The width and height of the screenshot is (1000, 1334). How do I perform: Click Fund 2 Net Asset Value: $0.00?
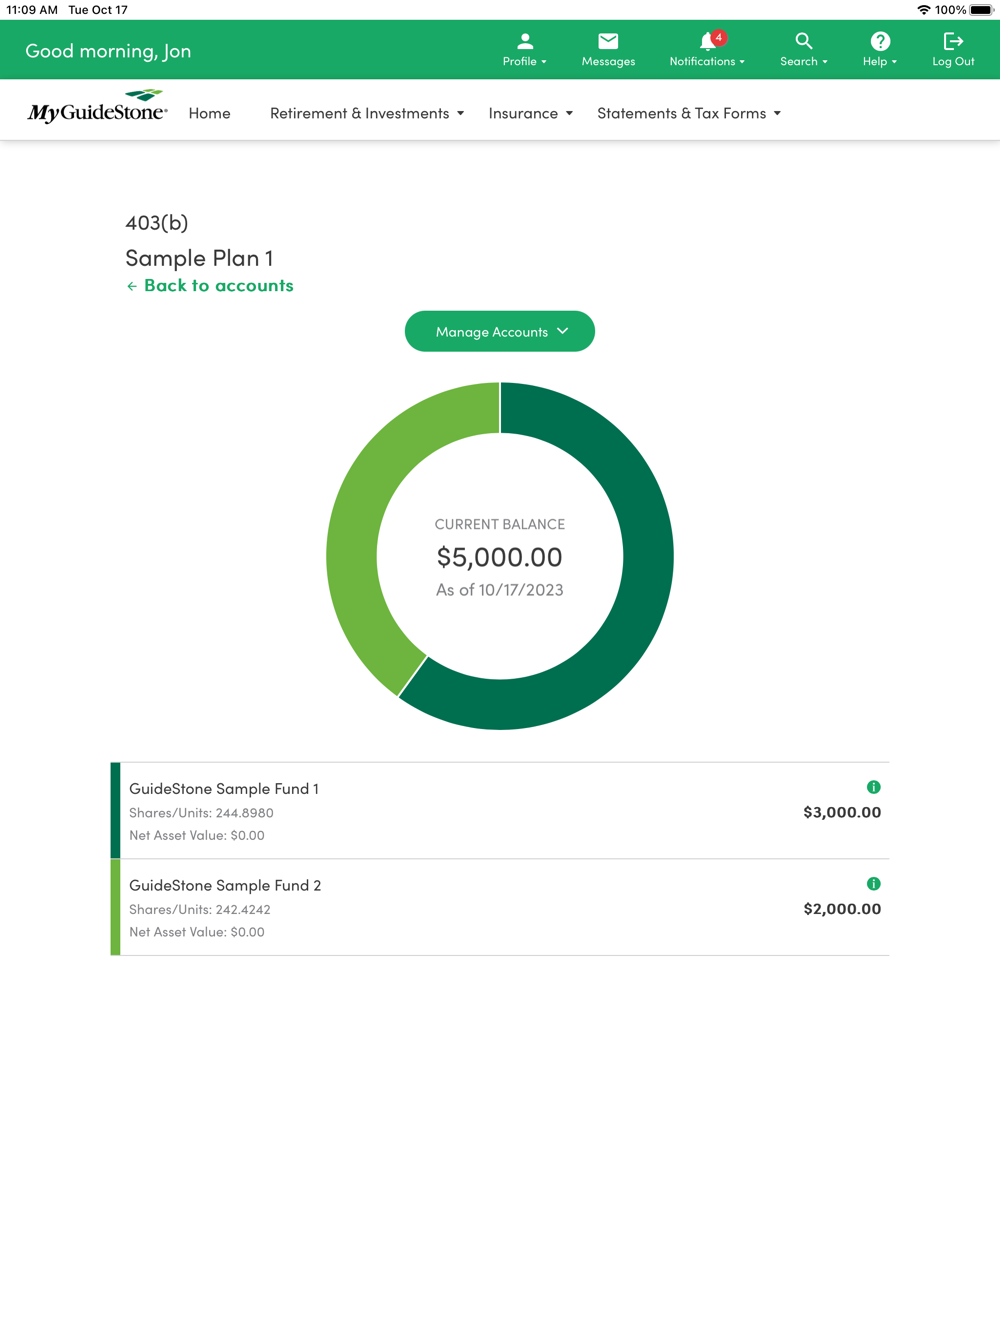[197, 932]
